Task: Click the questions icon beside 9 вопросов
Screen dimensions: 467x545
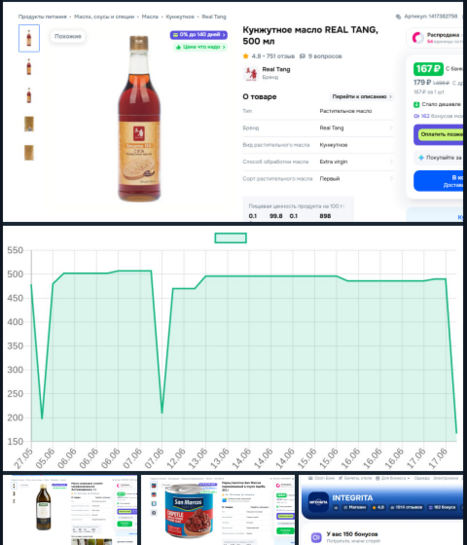Action: (302, 56)
